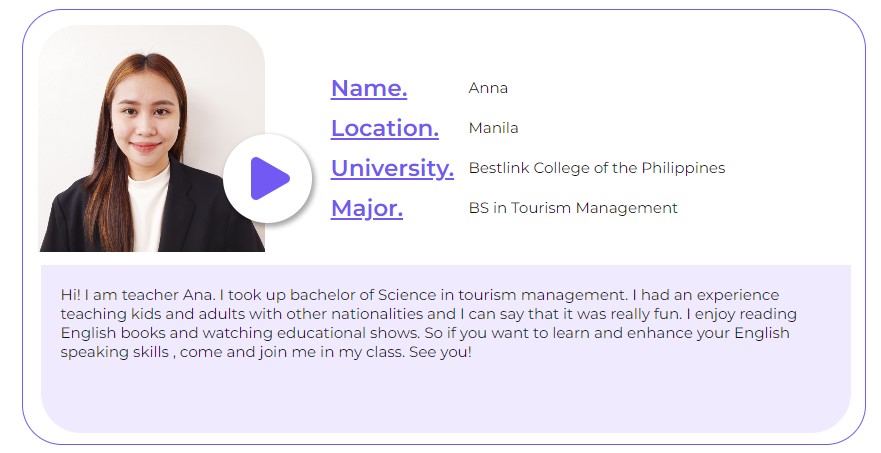The height and width of the screenshot is (453, 881).
Task: Click the underlined Name. label
Action: (x=369, y=88)
